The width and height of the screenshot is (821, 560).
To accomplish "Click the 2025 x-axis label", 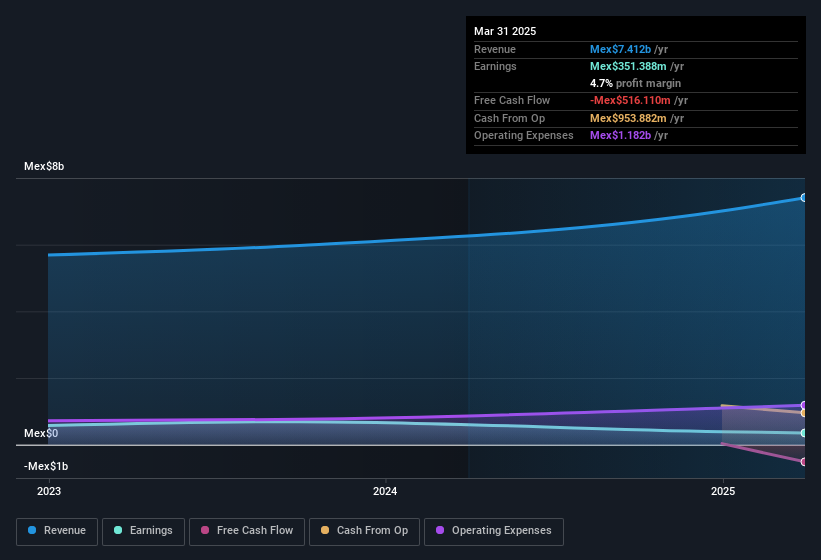I will point(723,491).
